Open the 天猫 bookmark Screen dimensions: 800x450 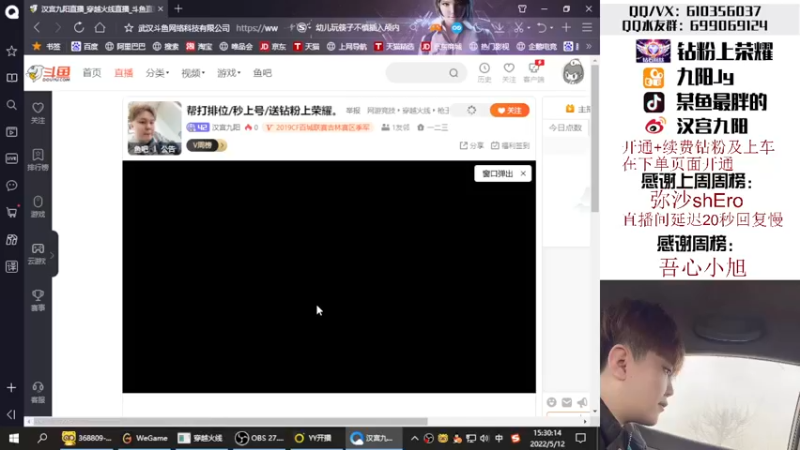(x=306, y=46)
